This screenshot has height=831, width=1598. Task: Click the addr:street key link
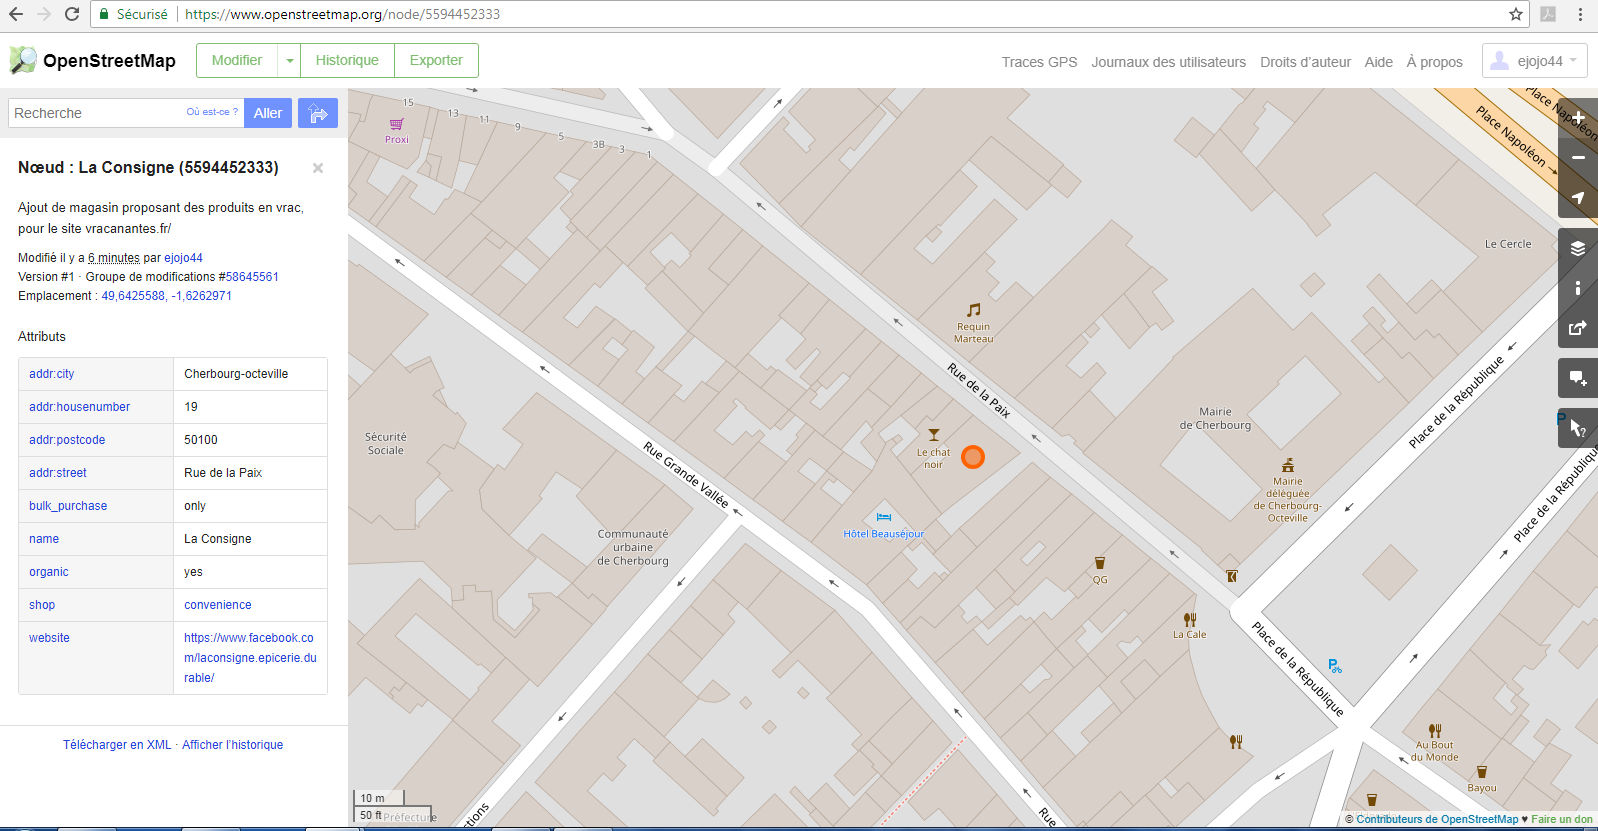(58, 473)
